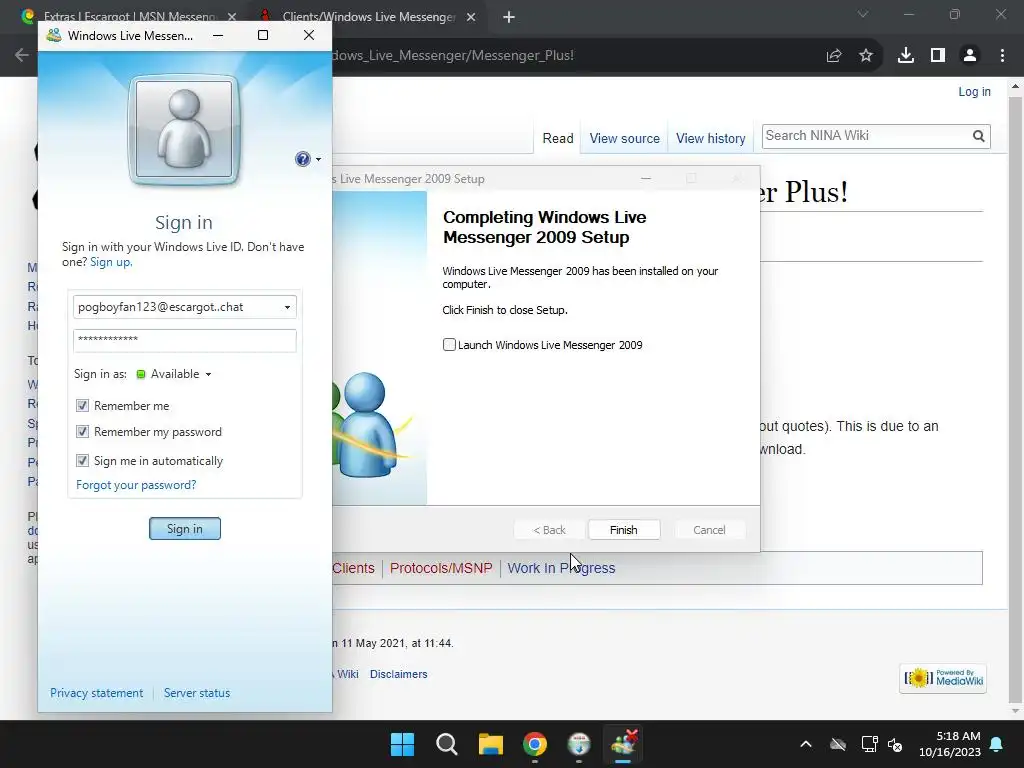Click the Back button in Setup wizard
Viewport: 1024px width, 768px height.
coord(549,530)
